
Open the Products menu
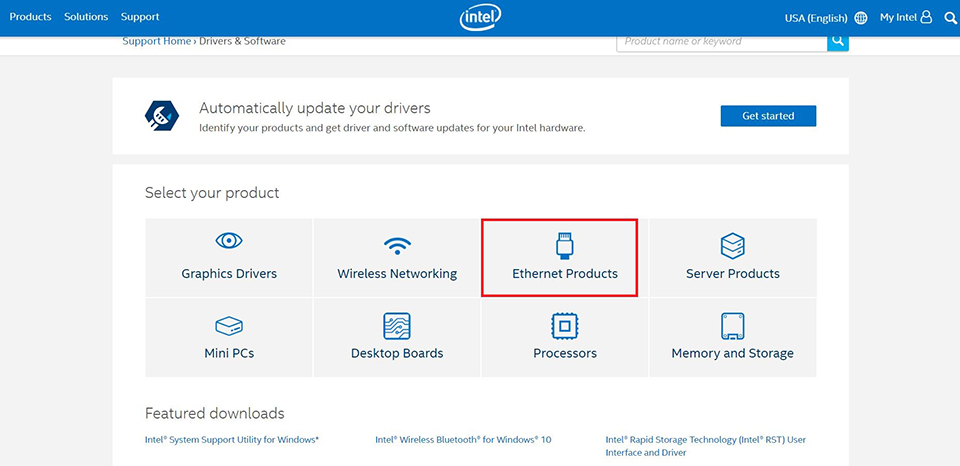[31, 17]
